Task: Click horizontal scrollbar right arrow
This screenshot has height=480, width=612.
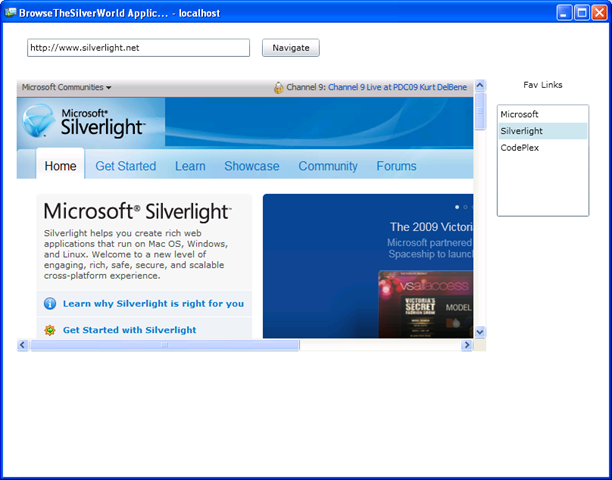Action: (467, 345)
